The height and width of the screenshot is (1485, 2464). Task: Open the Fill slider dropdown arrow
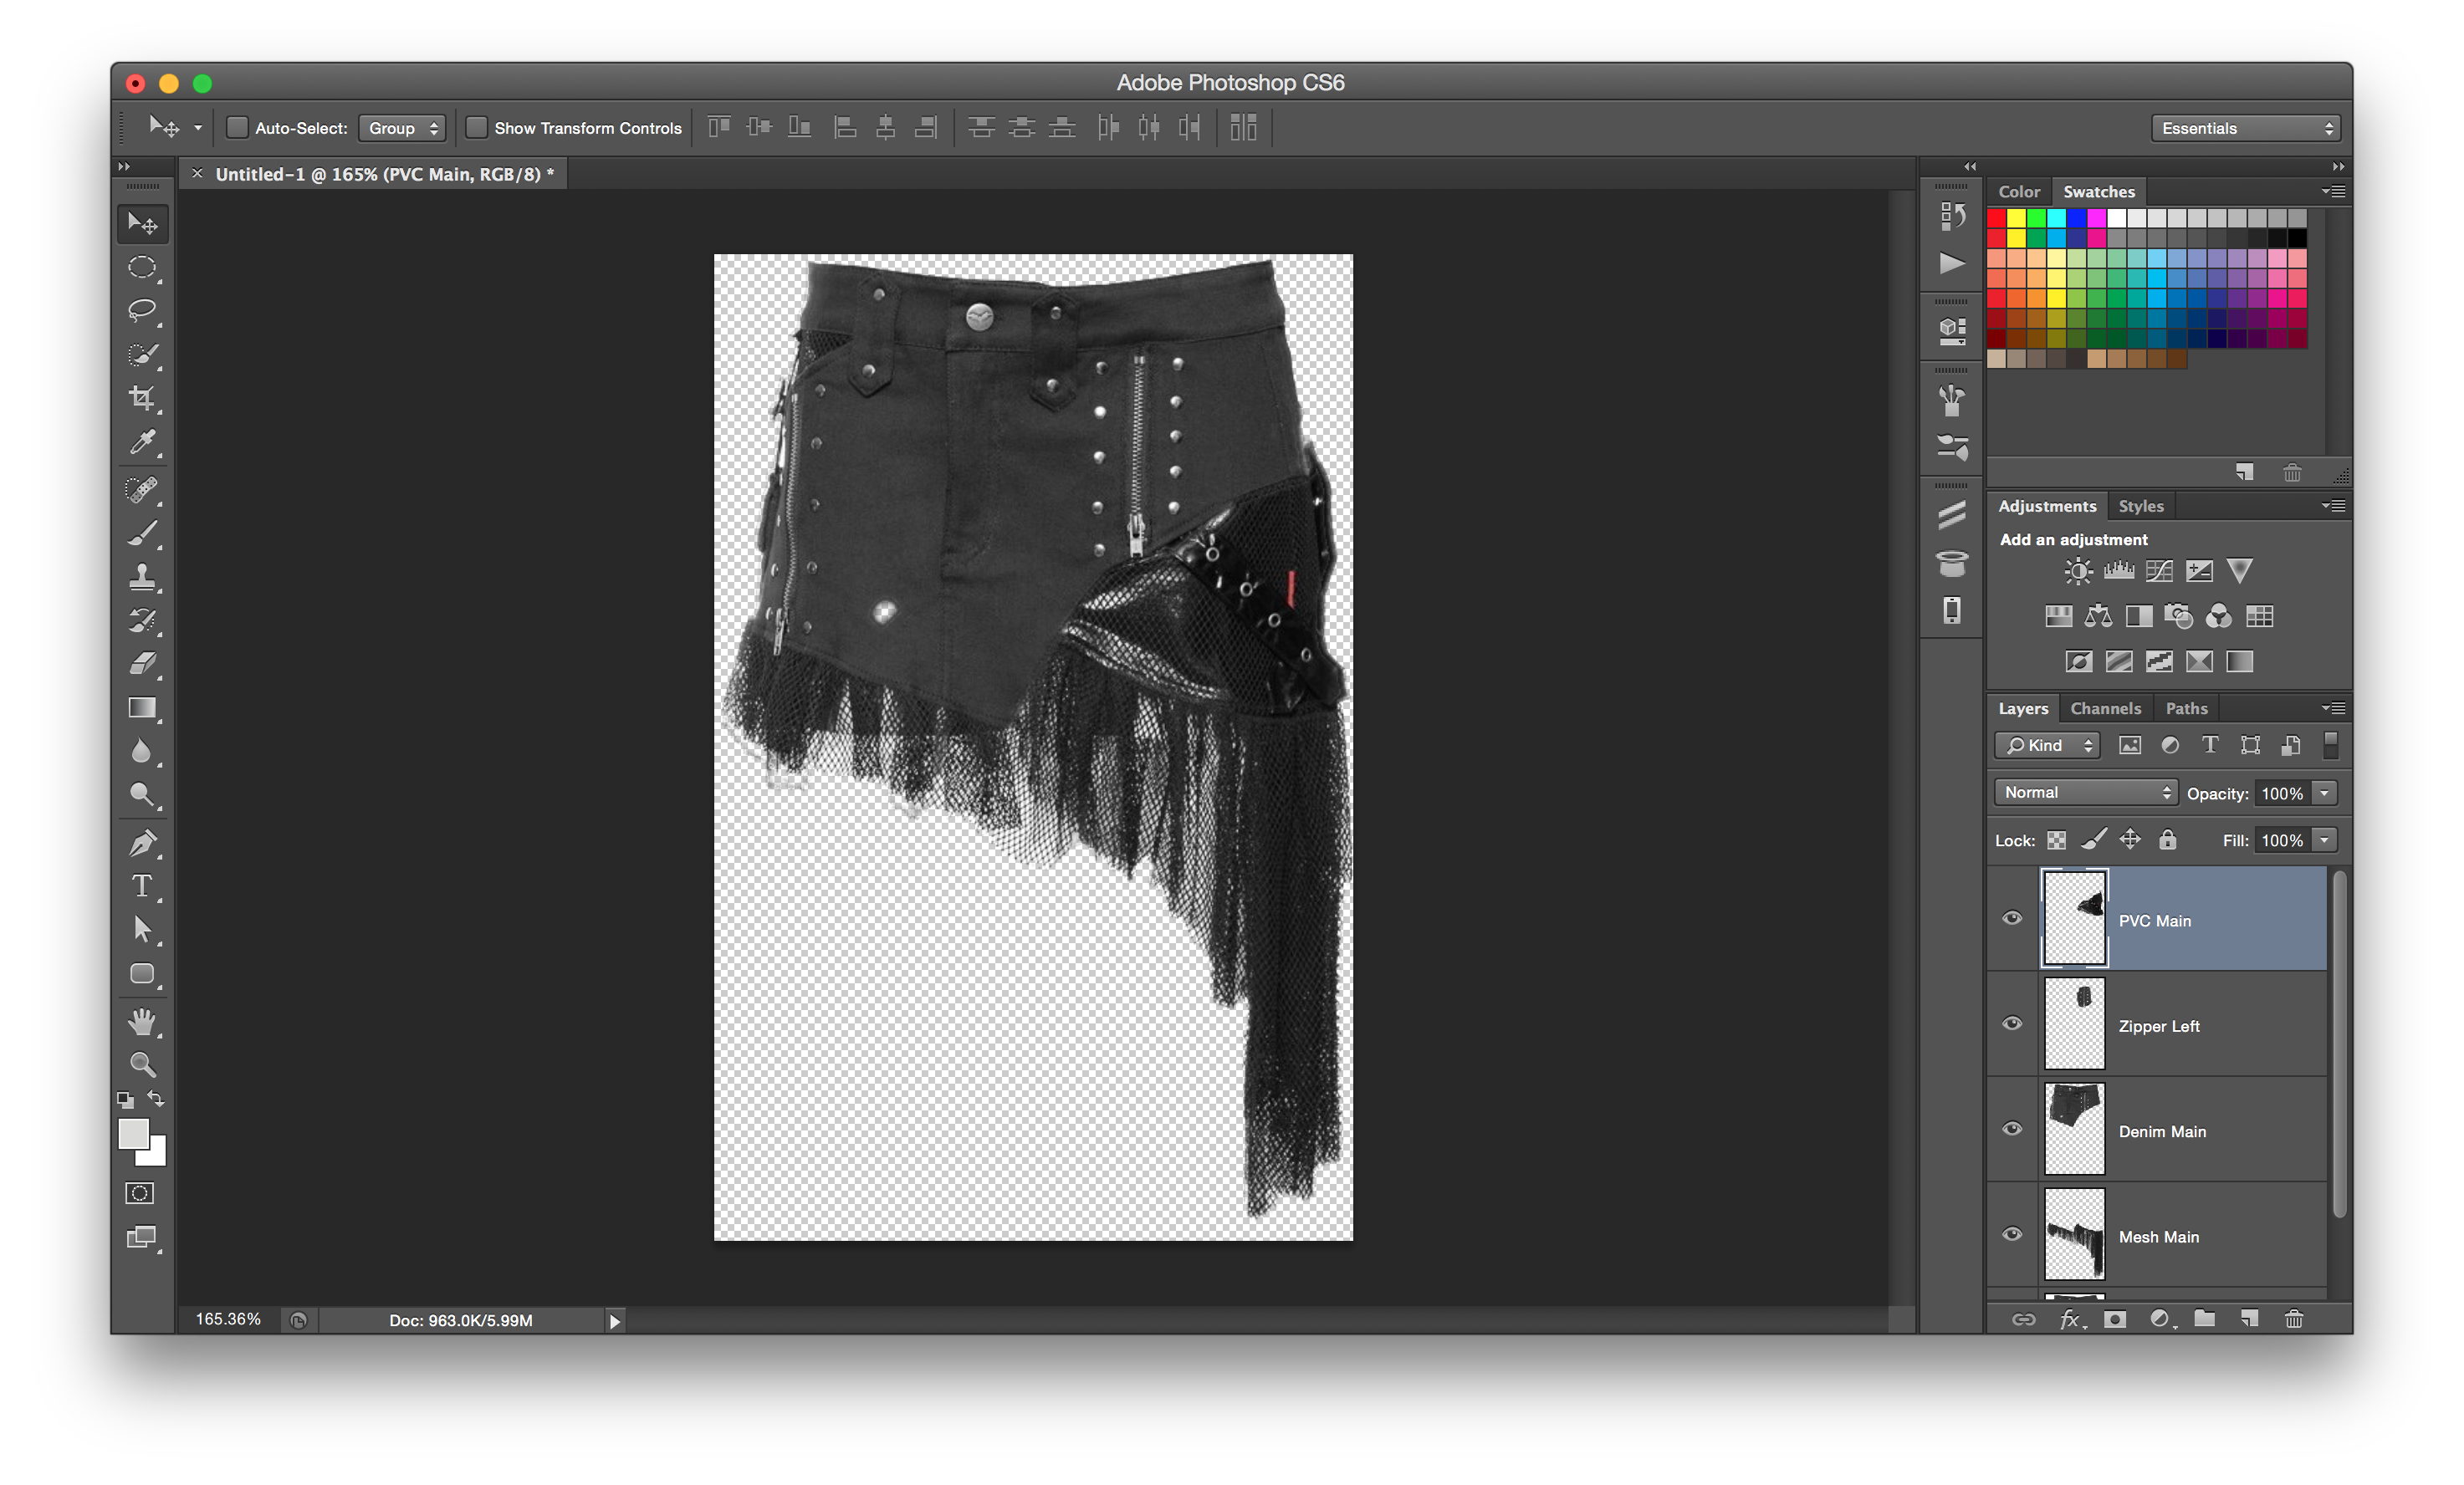2325,840
